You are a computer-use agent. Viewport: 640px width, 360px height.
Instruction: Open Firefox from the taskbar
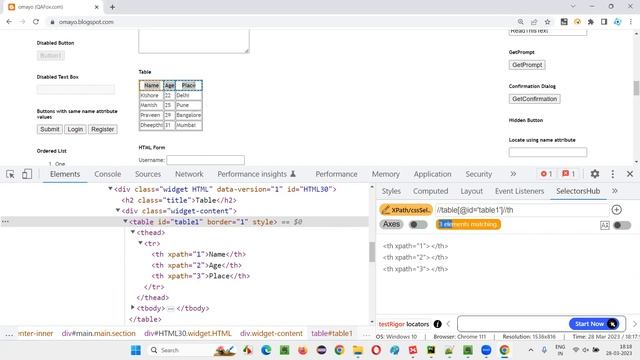[x=302, y=350]
